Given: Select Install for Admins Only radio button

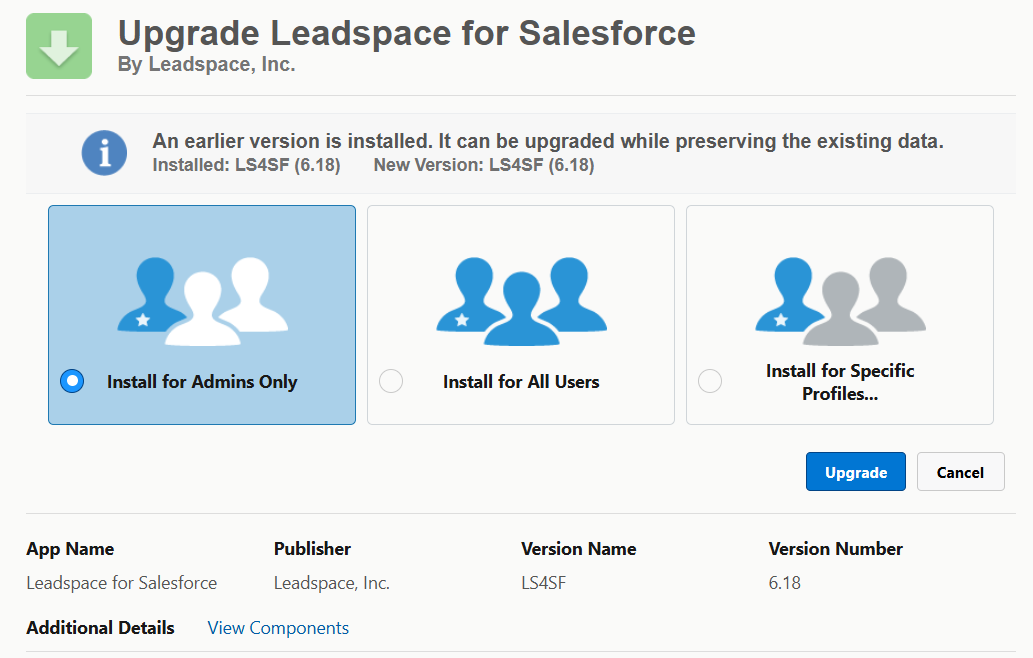Looking at the screenshot, I should [72, 381].
